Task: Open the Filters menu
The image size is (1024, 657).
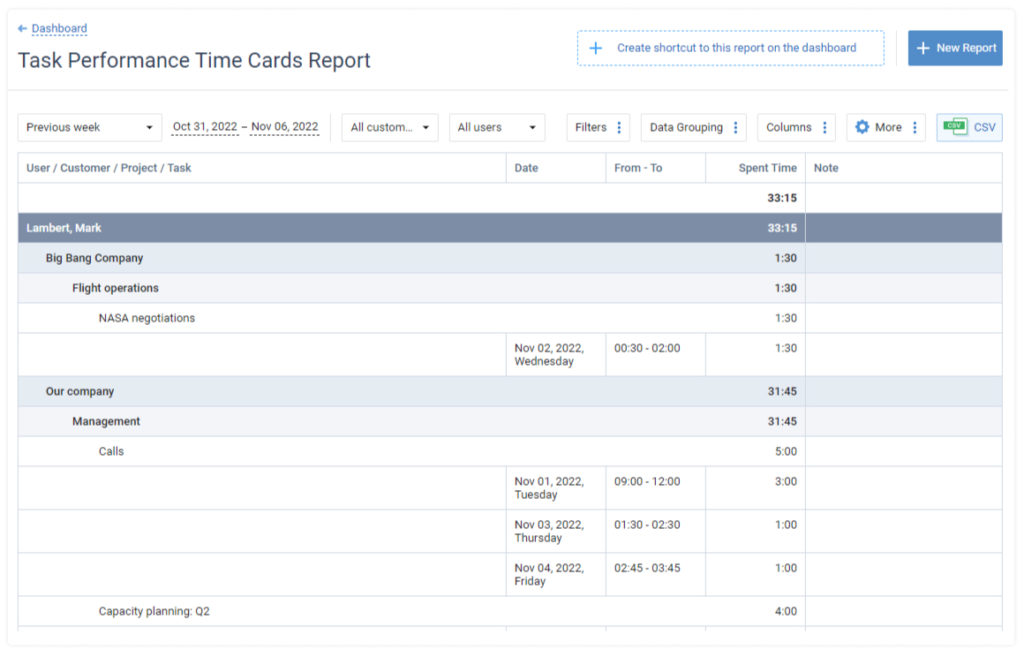Action: (590, 127)
